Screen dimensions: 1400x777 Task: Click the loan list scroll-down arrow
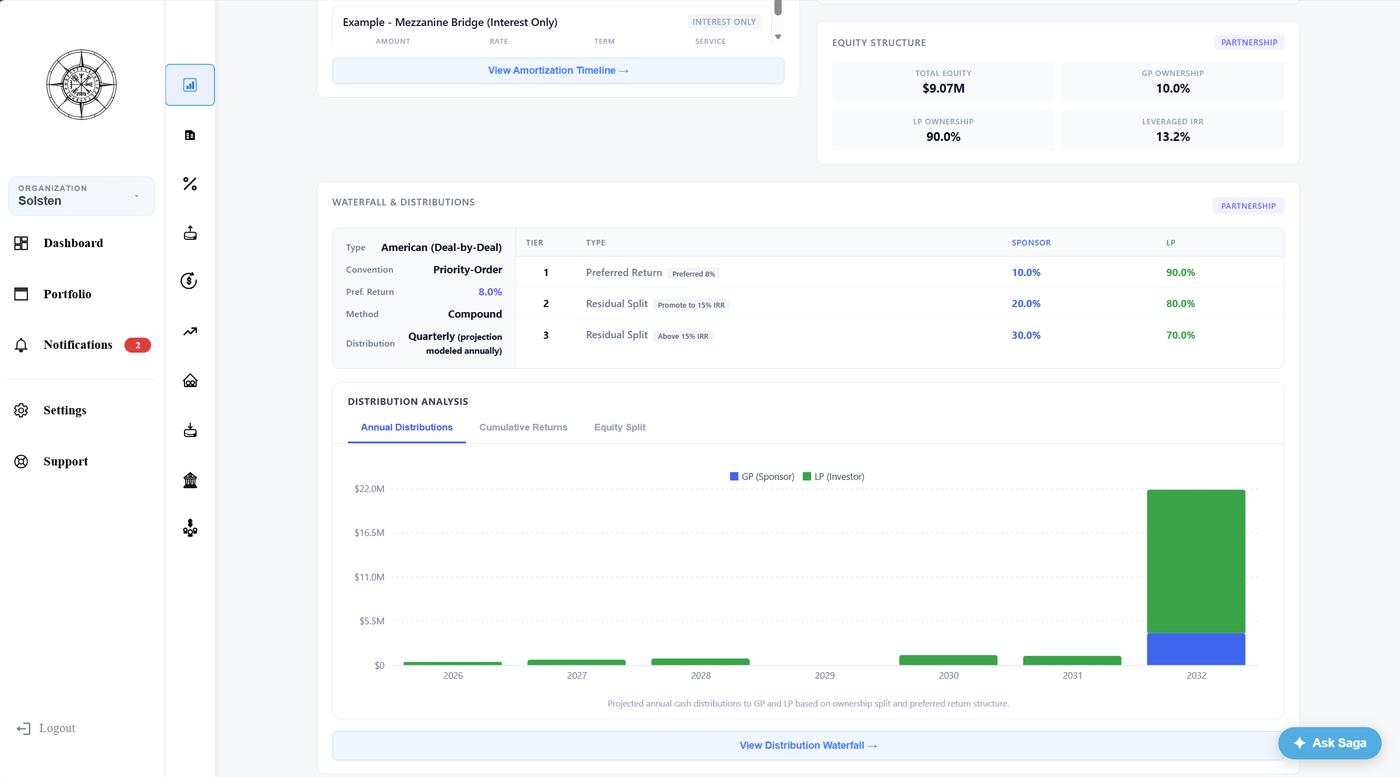(x=778, y=37)
